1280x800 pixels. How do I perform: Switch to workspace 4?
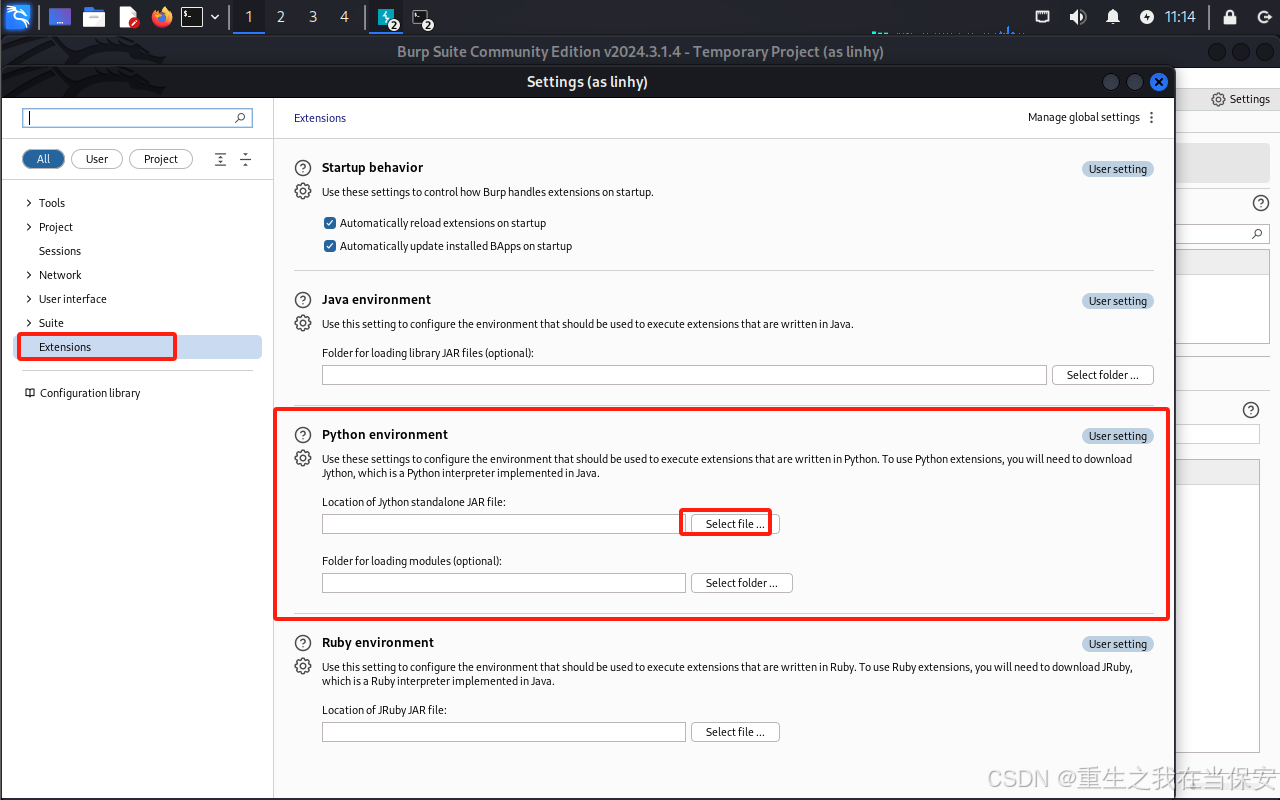click(x=345, y=17)
